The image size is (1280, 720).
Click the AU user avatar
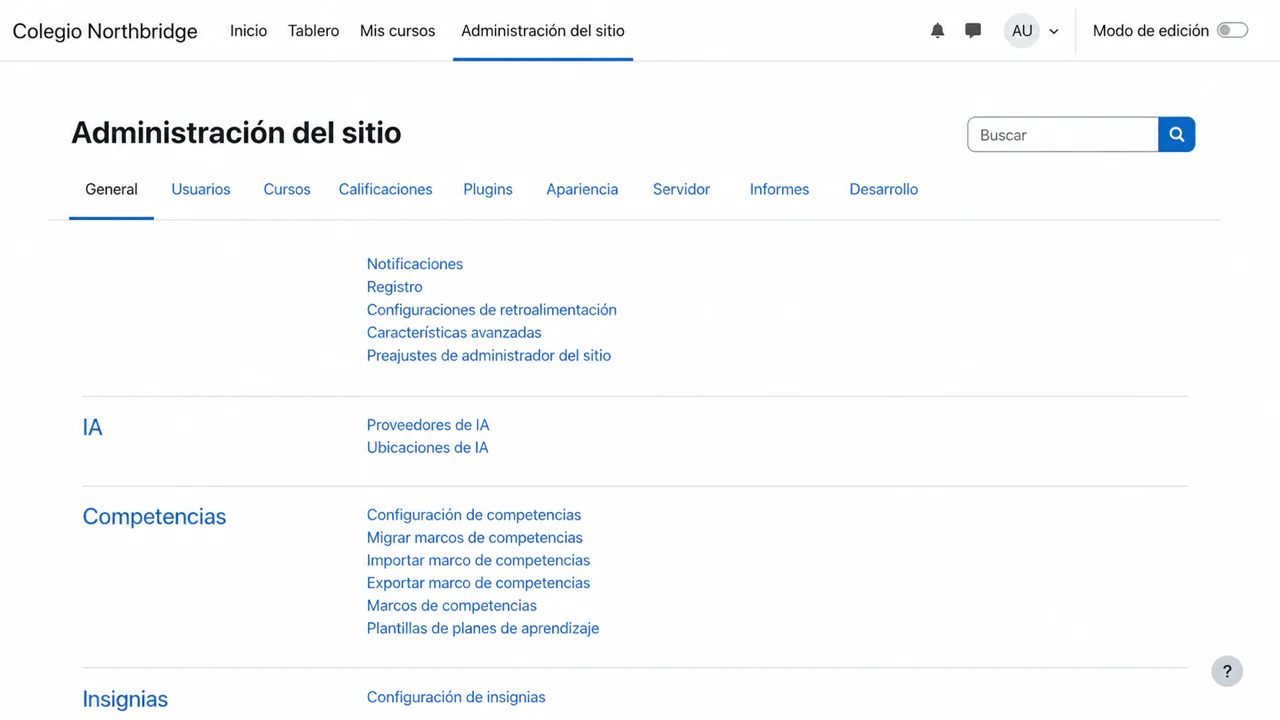tap(1022, 31)
